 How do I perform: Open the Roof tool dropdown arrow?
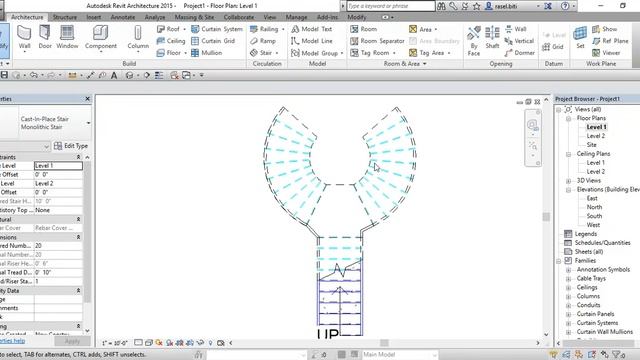[184, 29]
